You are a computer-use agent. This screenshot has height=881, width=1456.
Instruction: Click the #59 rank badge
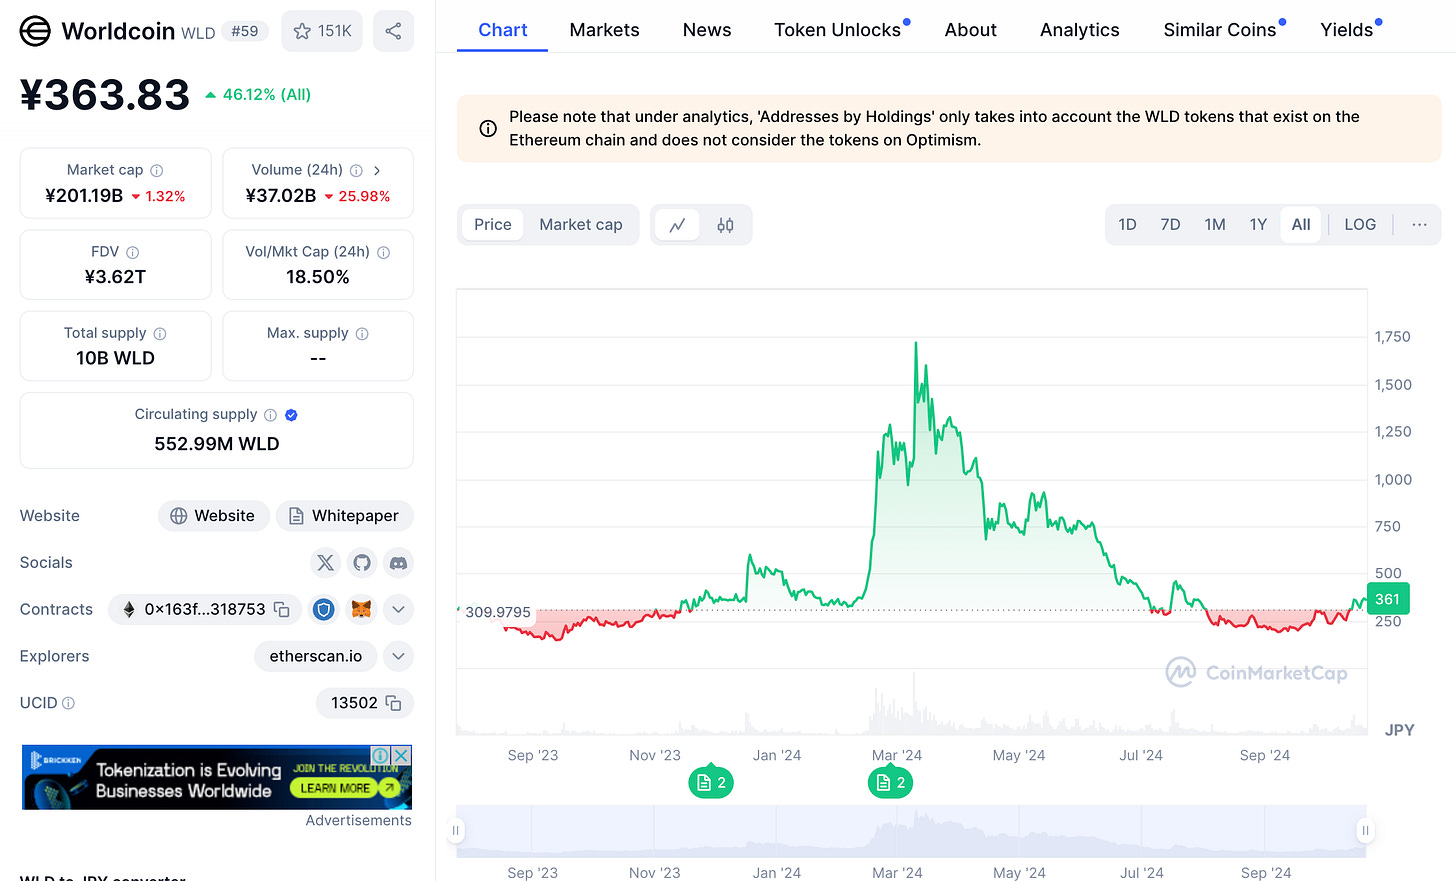pyautogui.click(x=245, y=31)
